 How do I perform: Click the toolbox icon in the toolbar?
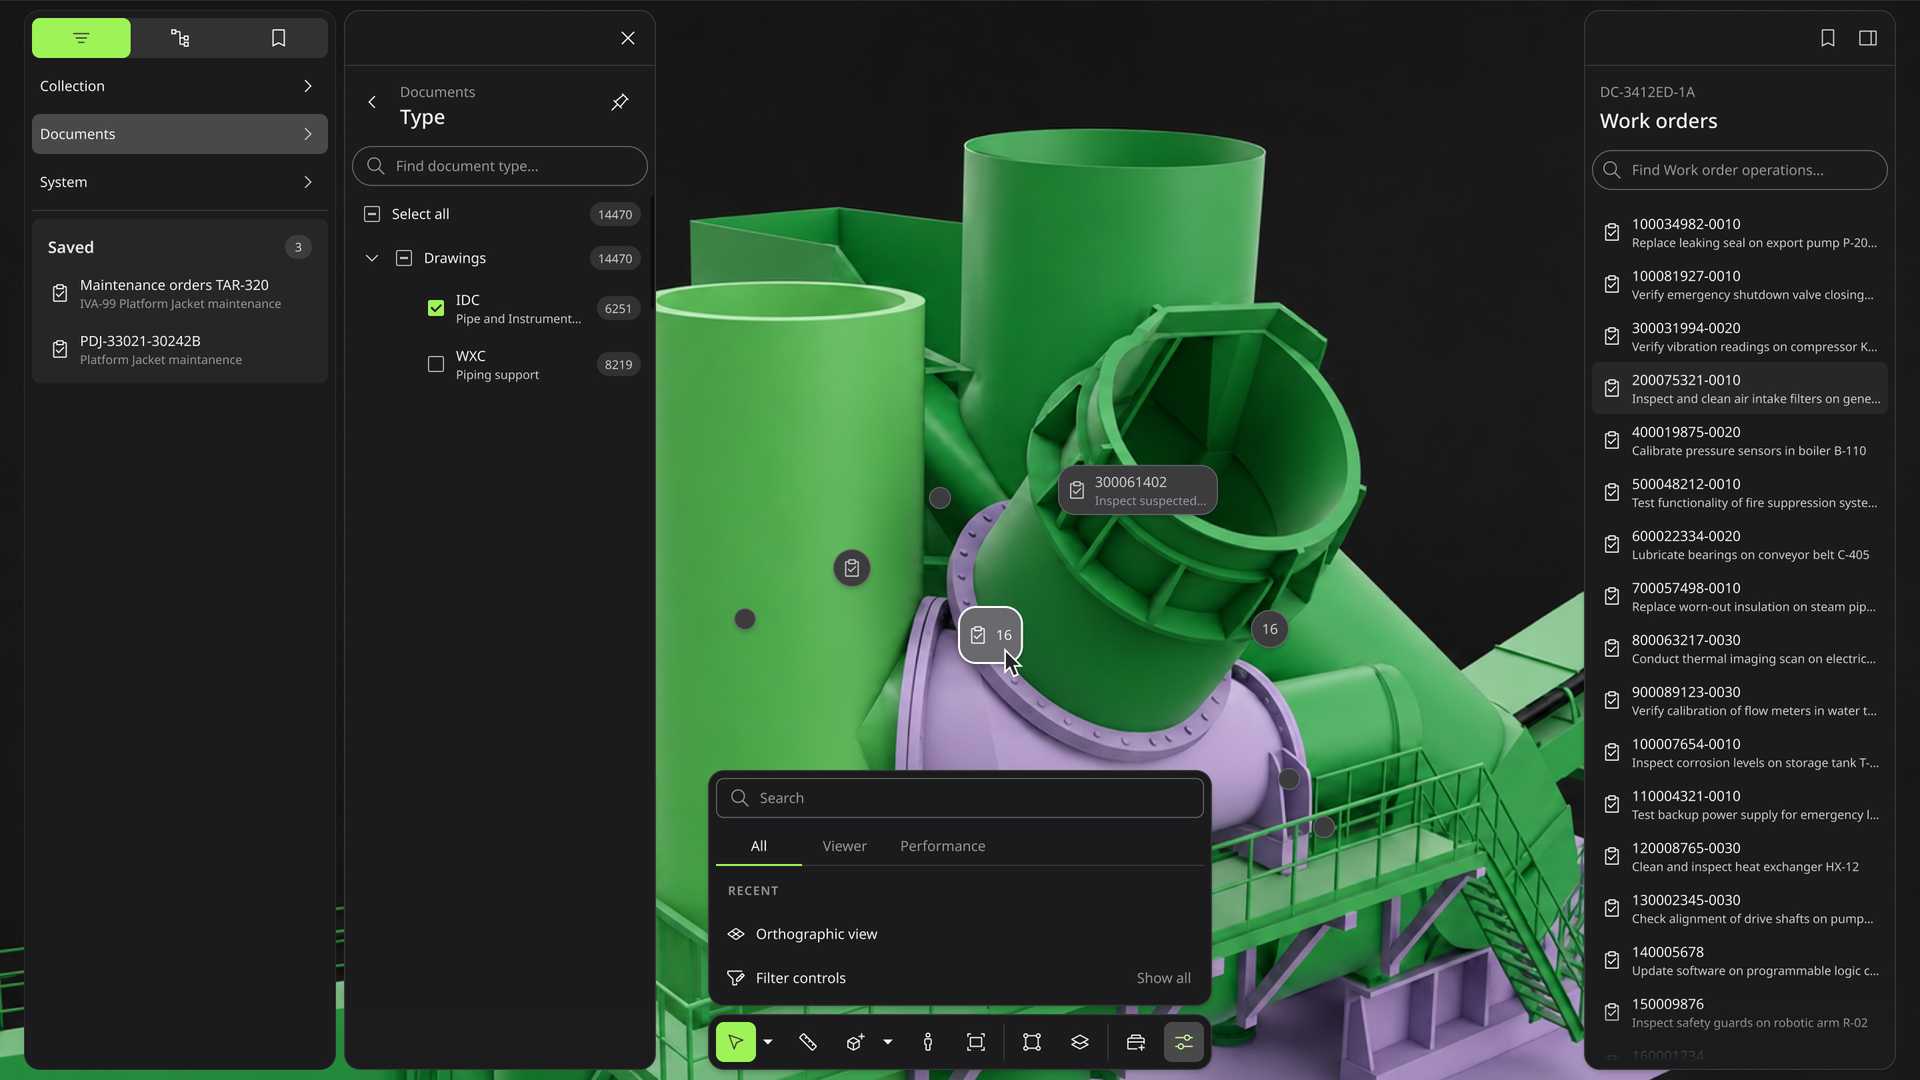tap(1136, 1042)
